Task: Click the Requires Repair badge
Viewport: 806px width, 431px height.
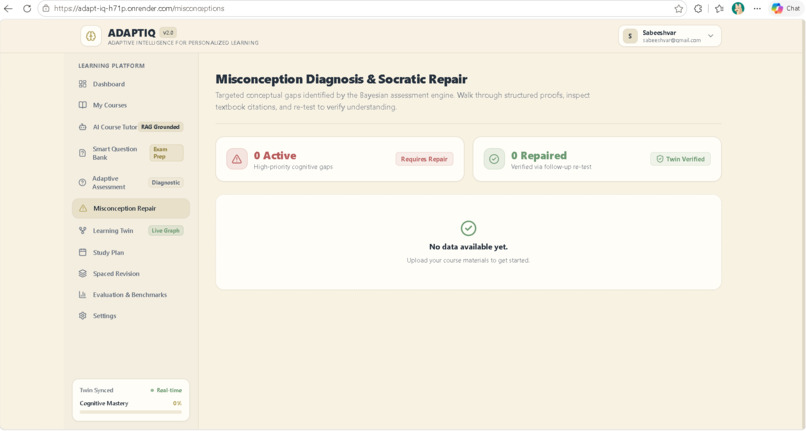Action: (424, 159)
